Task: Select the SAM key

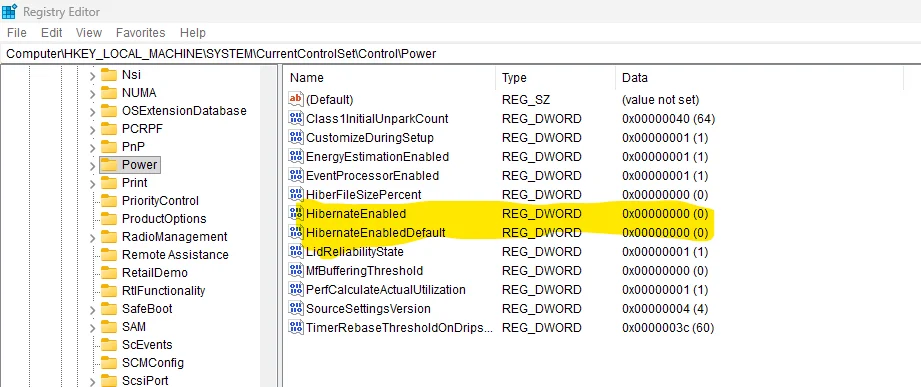Action: pos(134,327)
